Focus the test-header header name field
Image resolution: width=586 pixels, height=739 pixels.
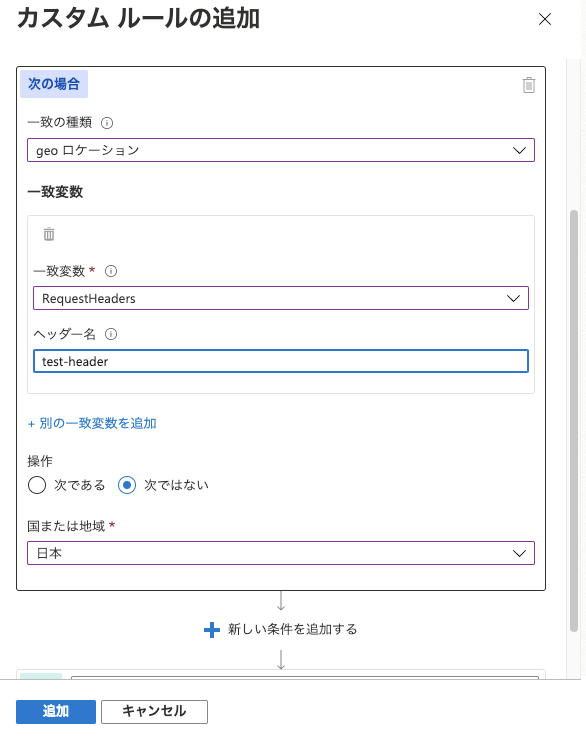pyautogui.click(x=281, y=361)
